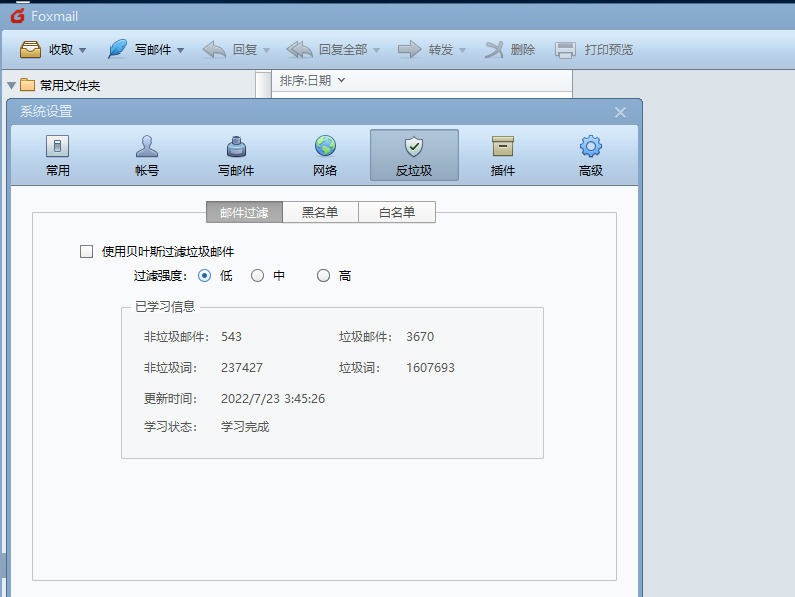Click the 收取 toolbar label
795x597 pixels.
[61, 50]
